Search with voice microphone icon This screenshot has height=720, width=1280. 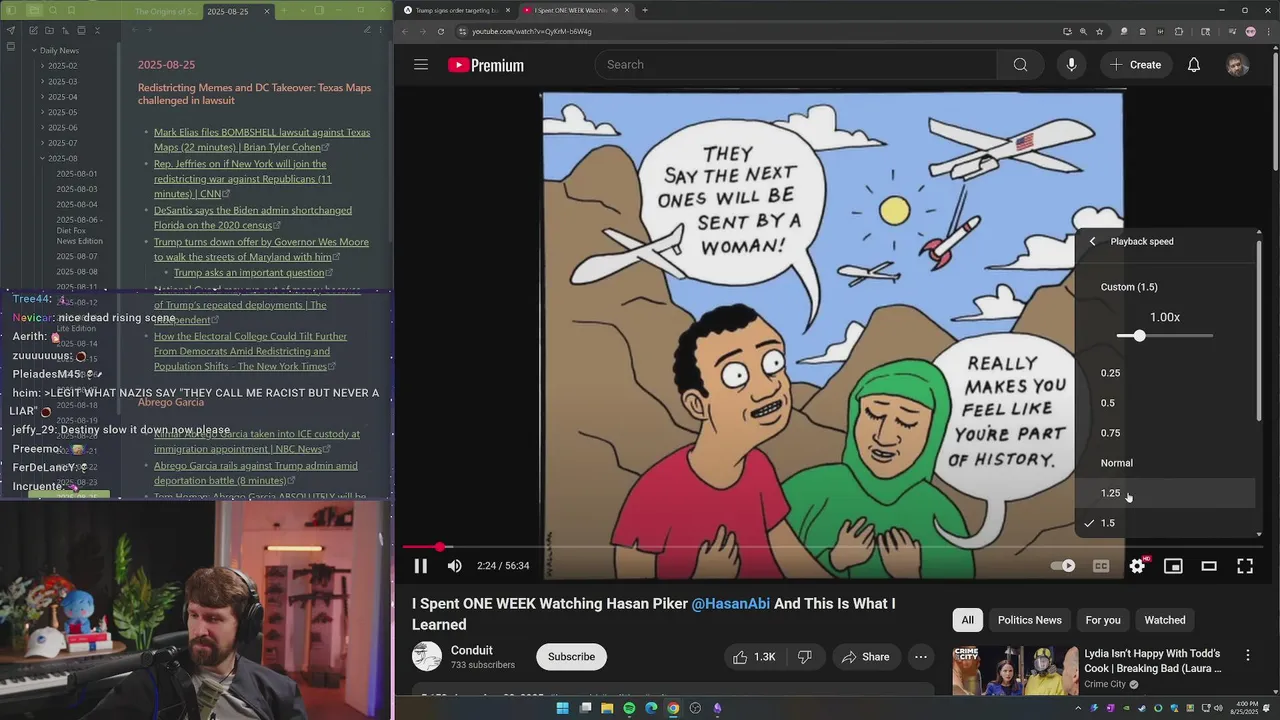[1071, 65]
